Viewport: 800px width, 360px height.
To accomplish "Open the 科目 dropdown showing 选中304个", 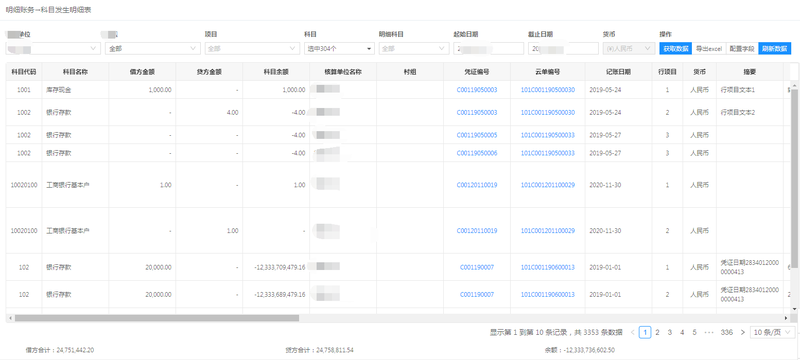I will (339, 48).
